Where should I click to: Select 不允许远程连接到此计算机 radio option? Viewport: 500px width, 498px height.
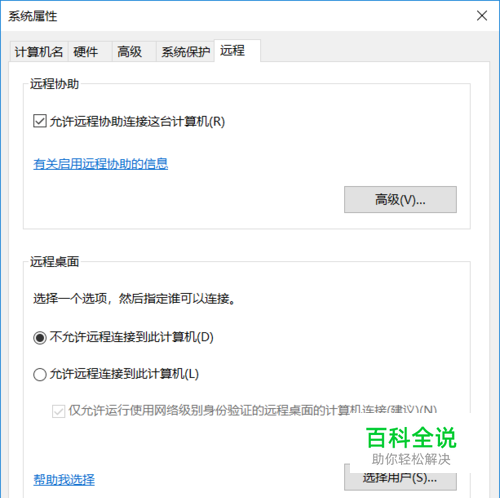coord(40,338)
